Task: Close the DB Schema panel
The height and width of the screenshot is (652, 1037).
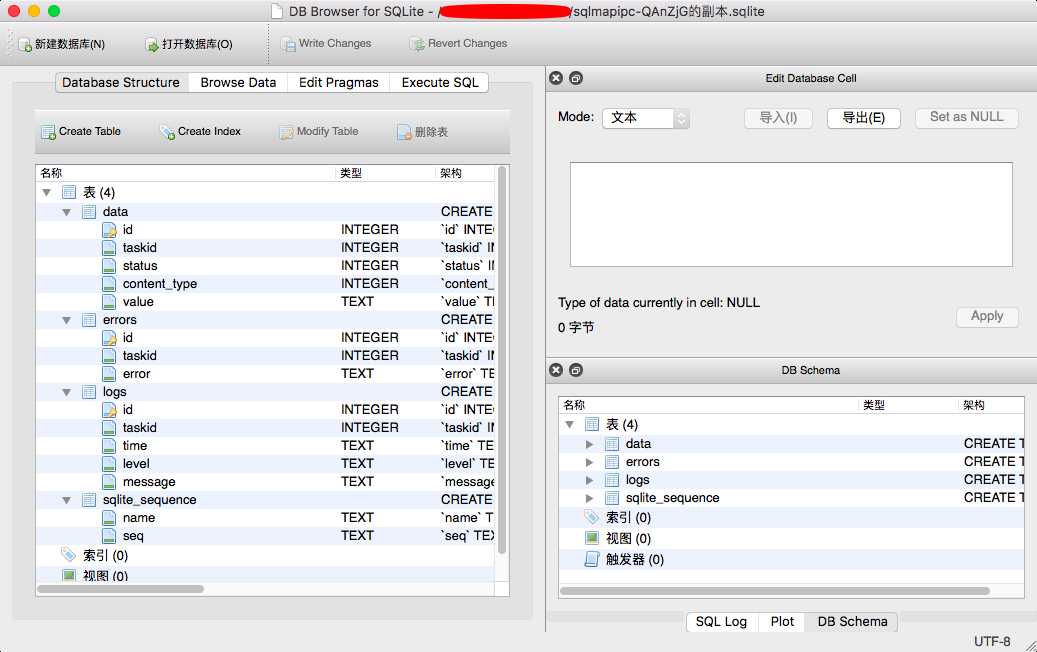Action: [x=556, y=370]
